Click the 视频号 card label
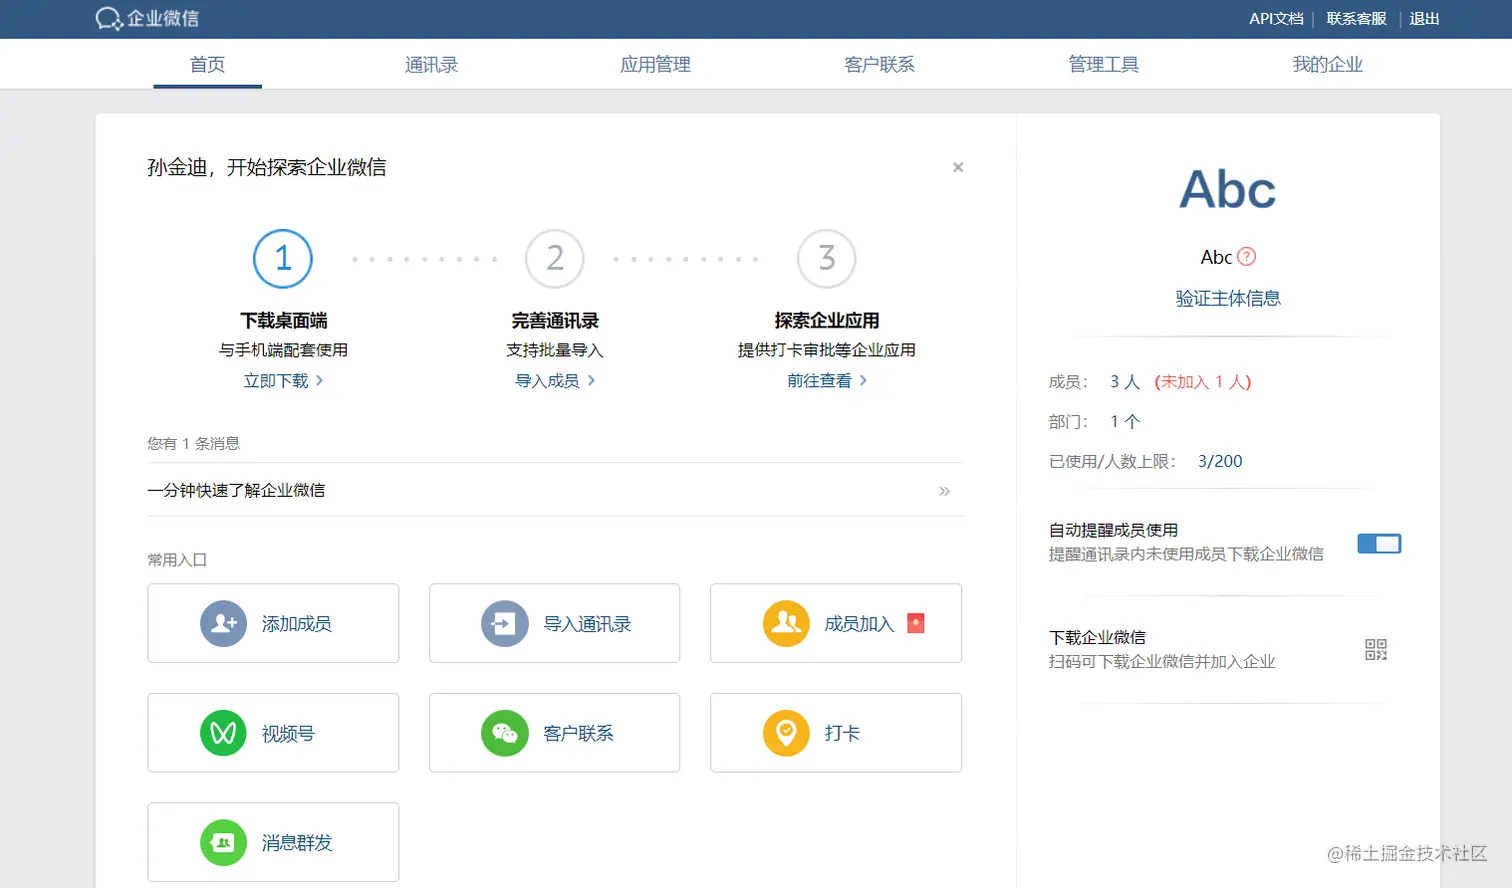 (x=288, y=733)
